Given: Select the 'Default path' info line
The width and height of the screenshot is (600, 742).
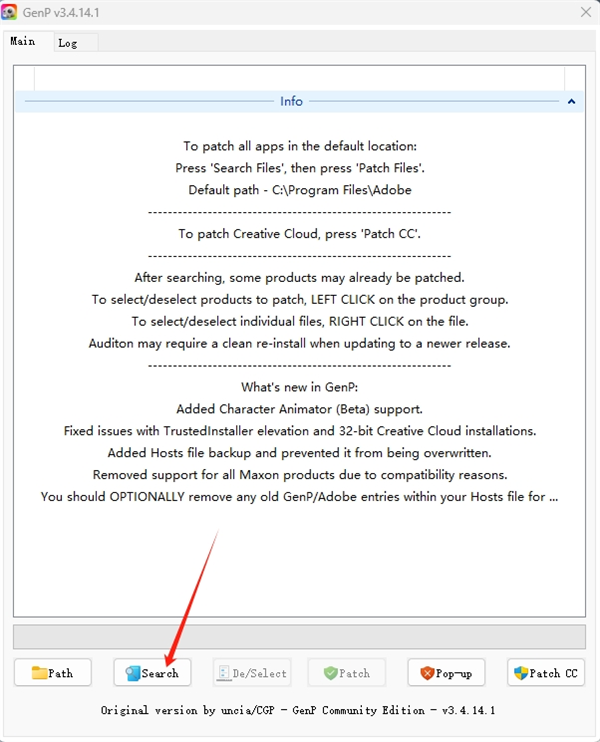Looking at the screenshot, I should pos(300,190).
